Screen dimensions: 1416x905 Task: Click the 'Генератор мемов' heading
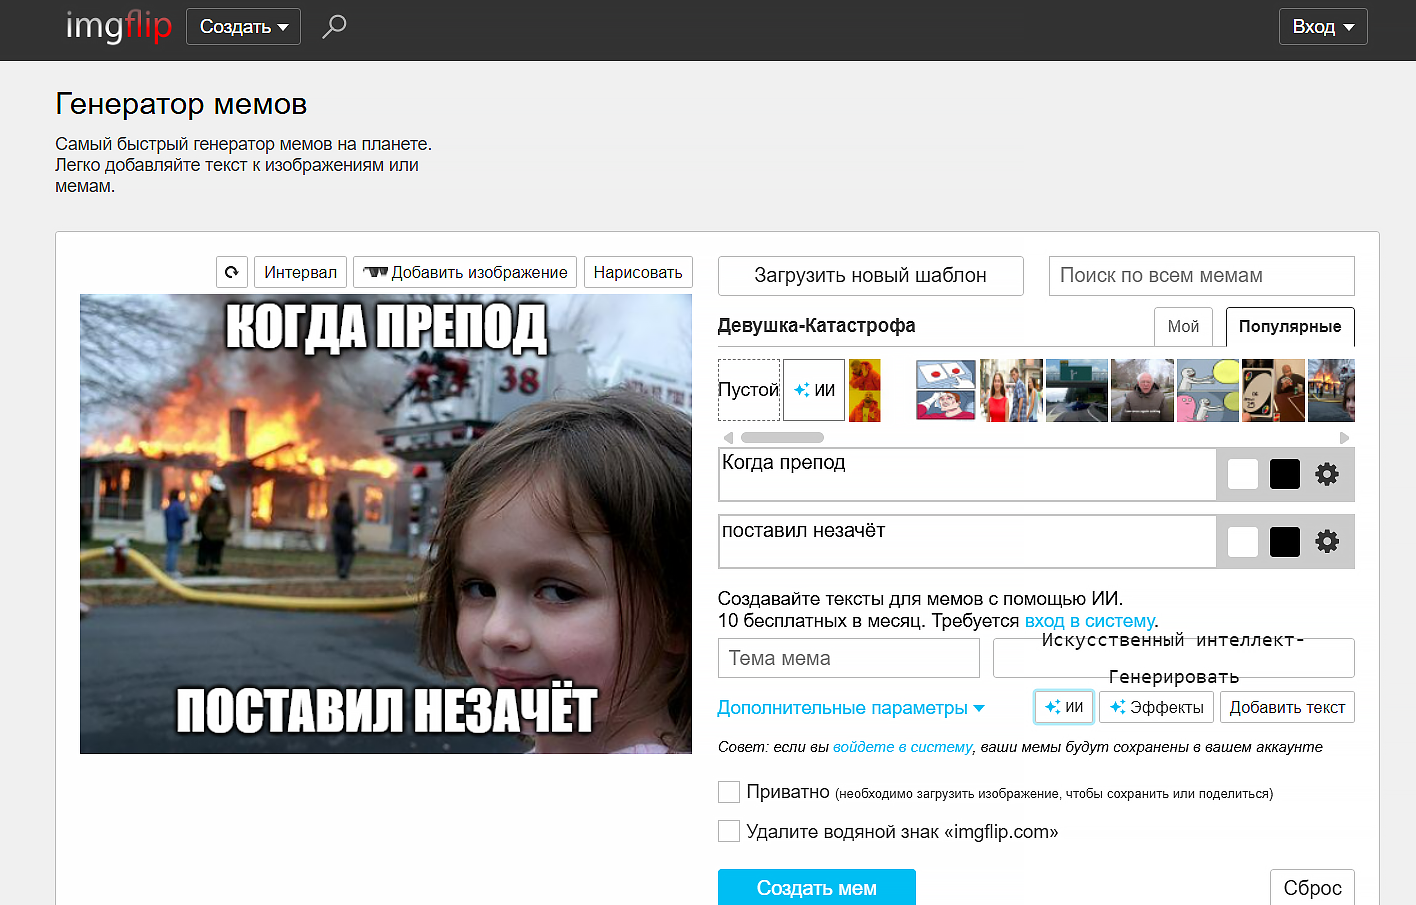[x=181, y=104]
